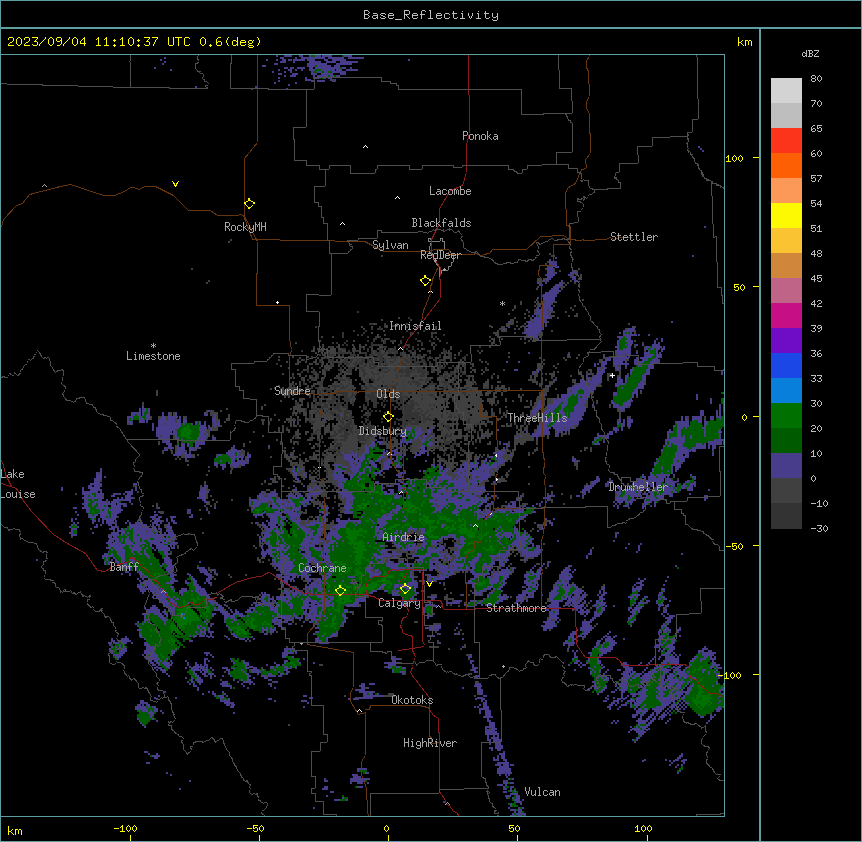Click the Vulcan label
This screenshot has width=862, height=842.
543,792
